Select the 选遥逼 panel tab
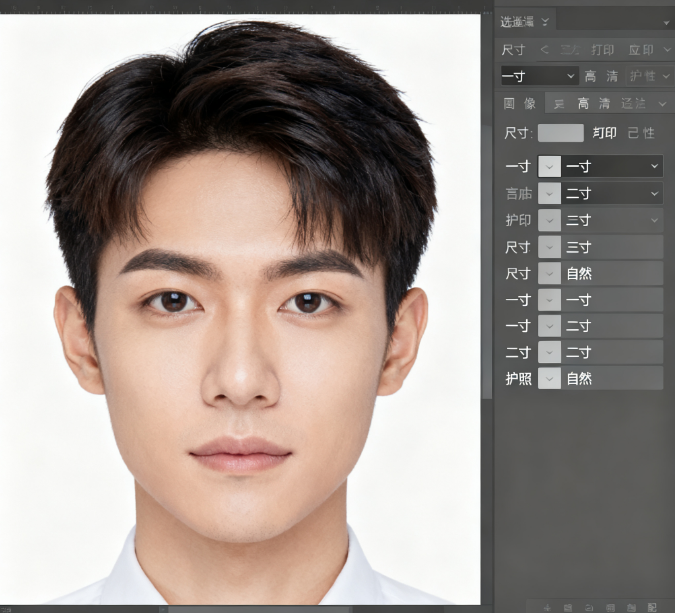The height and width of the screenshot is (613, 675). (x=518, y=21)
